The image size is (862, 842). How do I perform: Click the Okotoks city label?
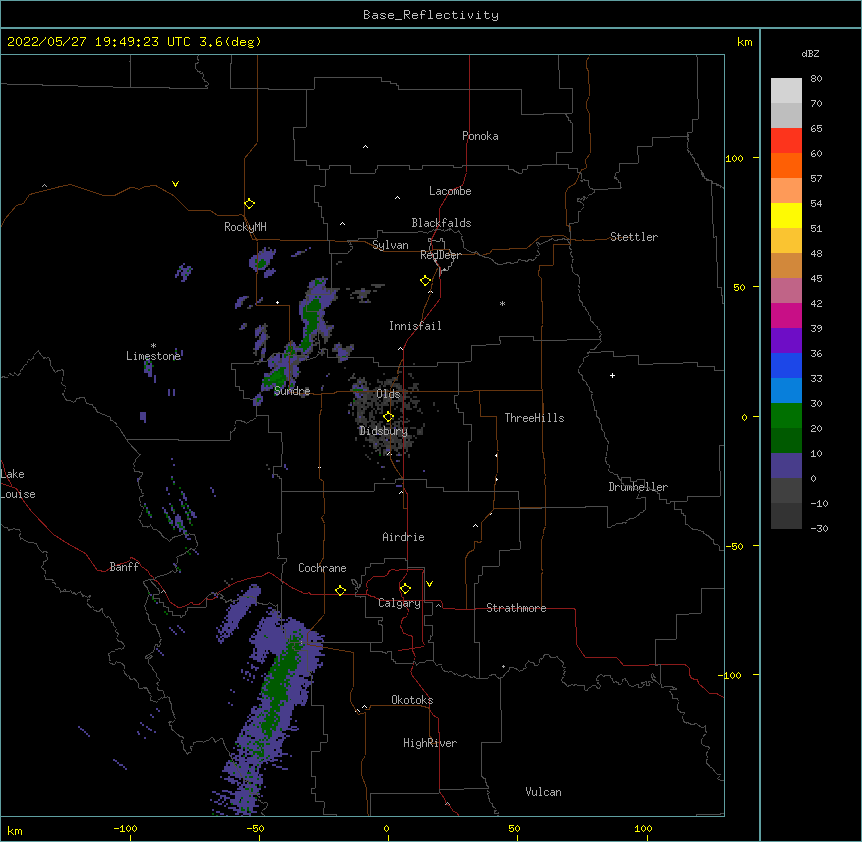pyautogui.click(x=412, y=700)
